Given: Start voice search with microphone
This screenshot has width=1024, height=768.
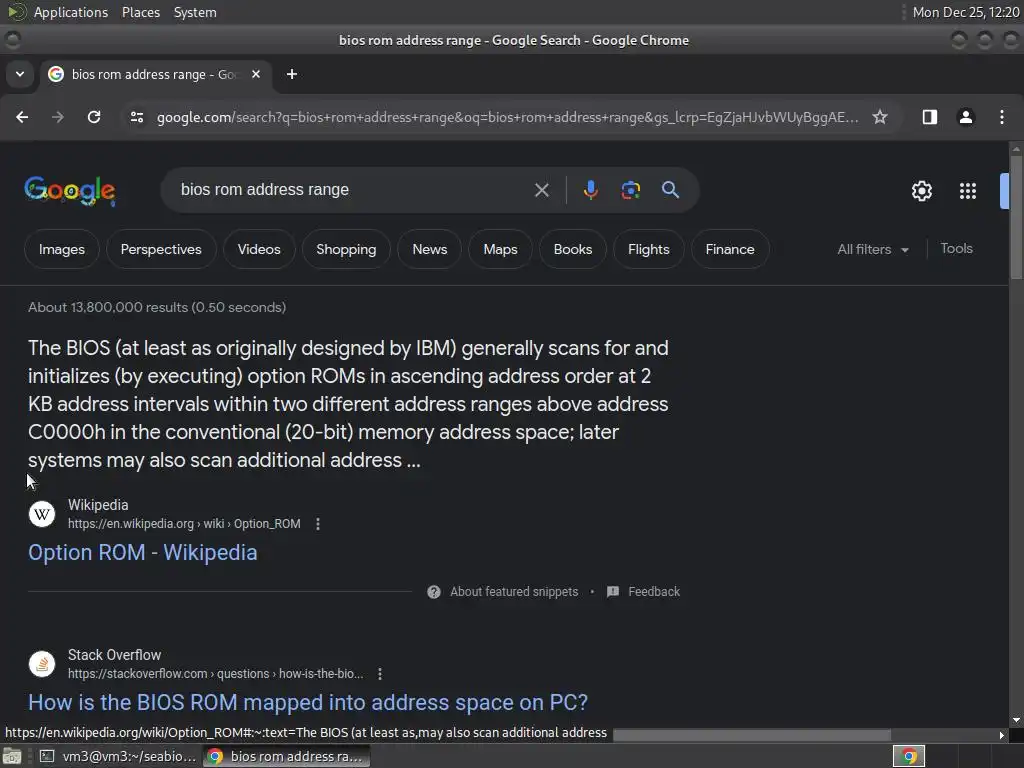Looking at the screenshot, I should click(x=590, y=190).
